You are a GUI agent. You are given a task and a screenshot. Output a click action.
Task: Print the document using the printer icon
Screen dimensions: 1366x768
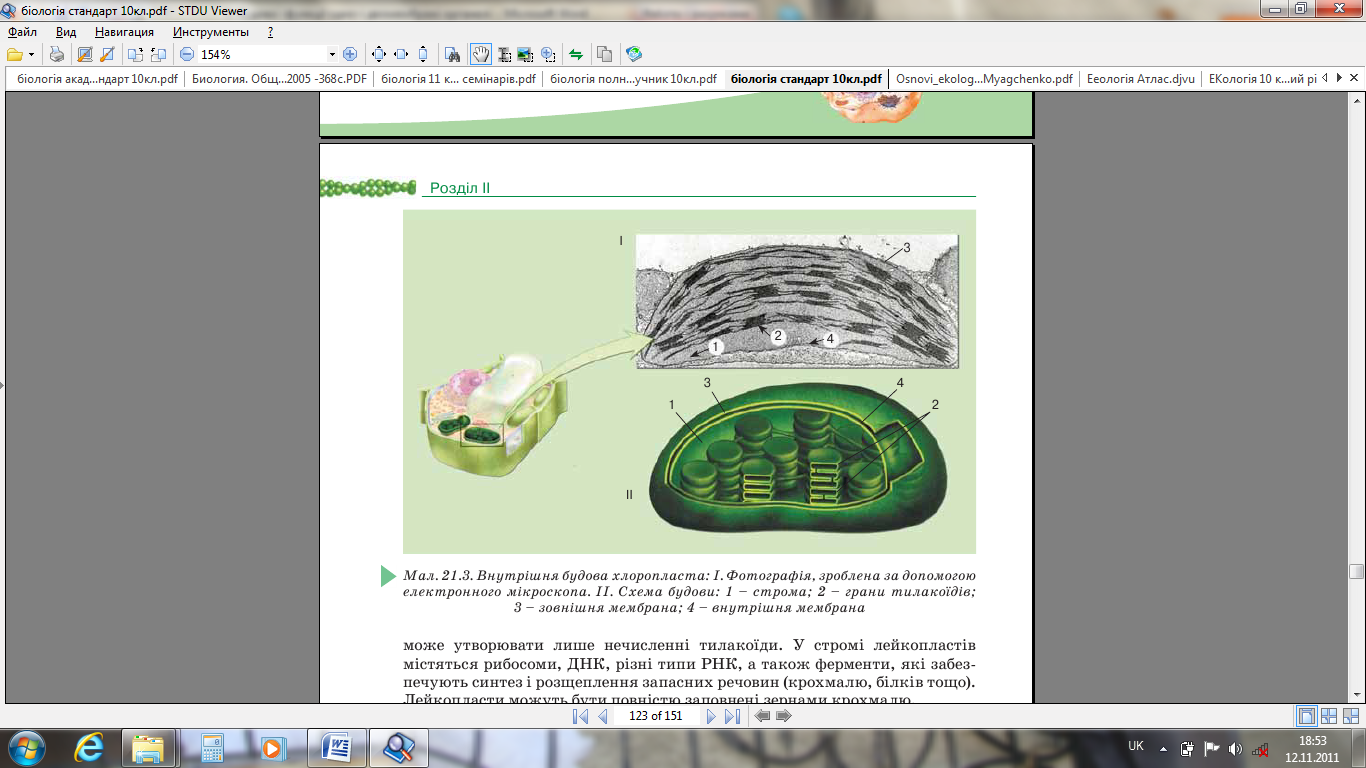[x=57, y=54]
